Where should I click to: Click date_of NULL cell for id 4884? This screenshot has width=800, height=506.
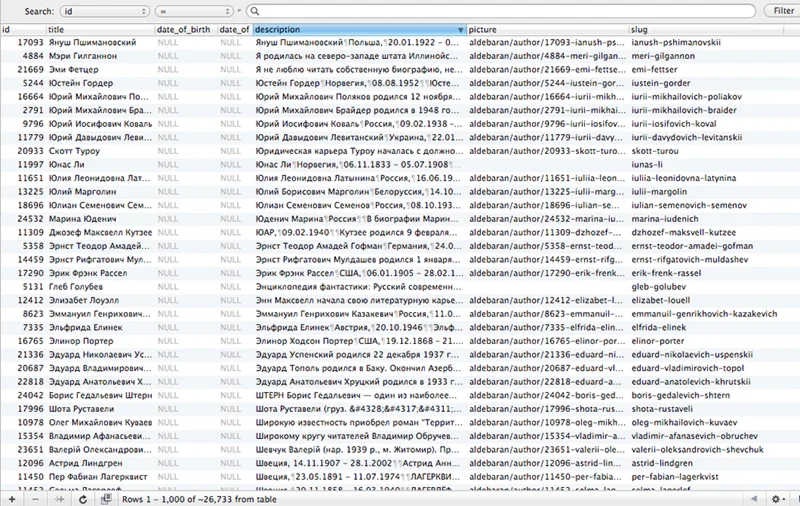point(231,56)
